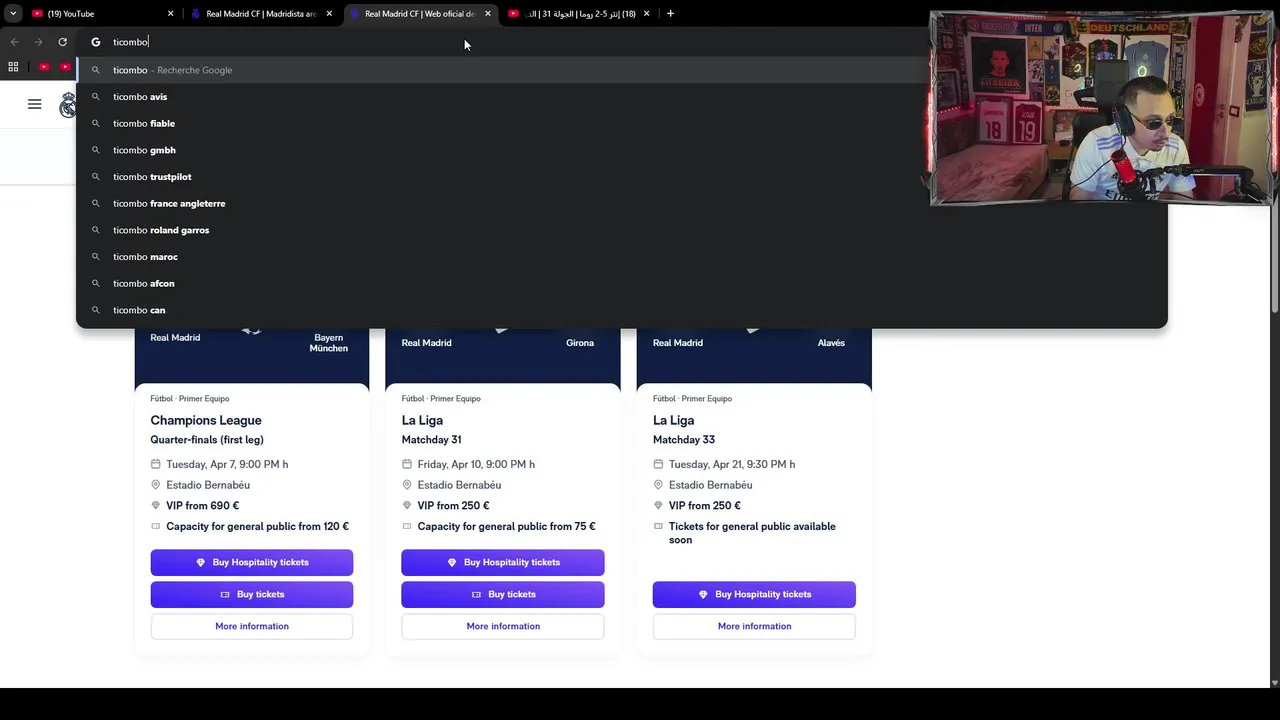Click Girona team name on match card
This screenshot has height=720, width=1280.
[x=580, y=343]
